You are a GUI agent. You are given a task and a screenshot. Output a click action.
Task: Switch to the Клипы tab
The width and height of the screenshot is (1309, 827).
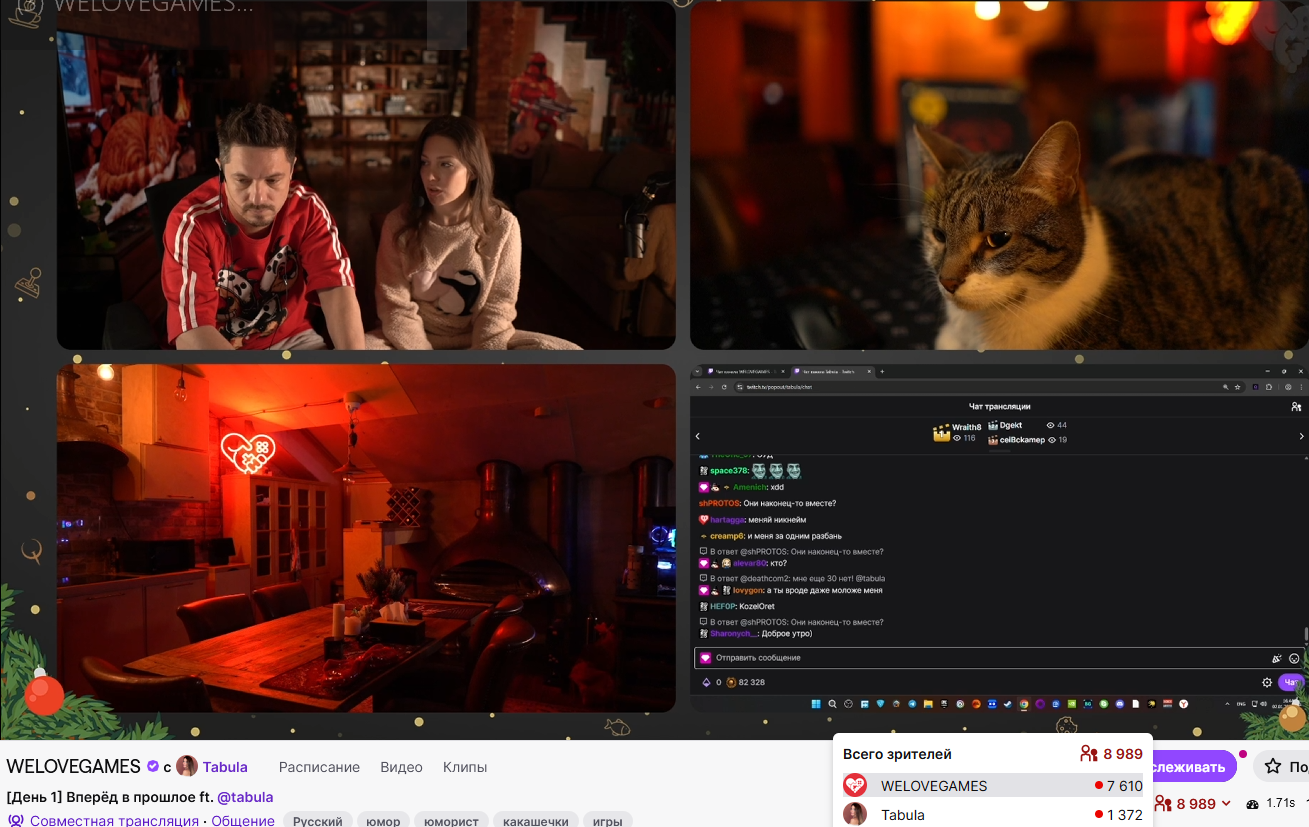coord(465,767)
